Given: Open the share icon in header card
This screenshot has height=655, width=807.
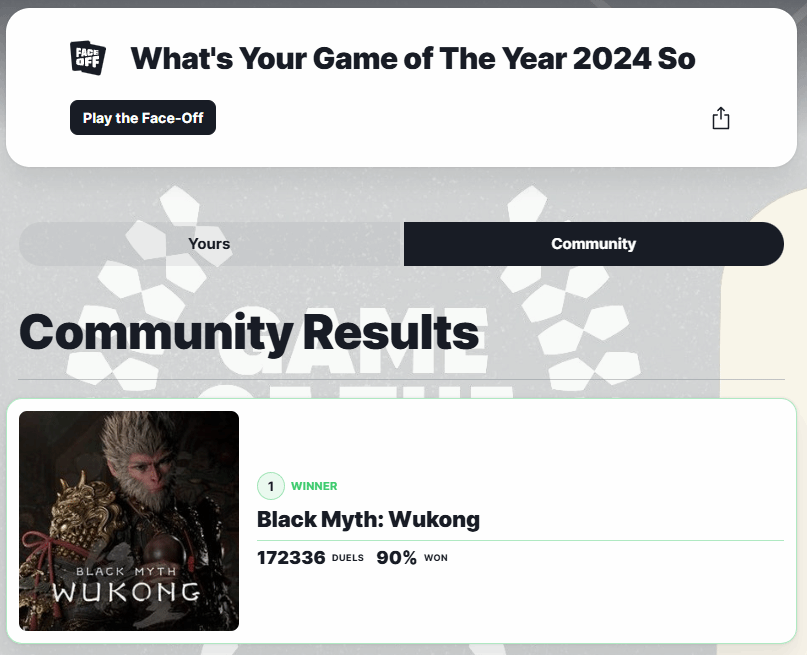Looking at the screenshot, I should click(721, 118).
